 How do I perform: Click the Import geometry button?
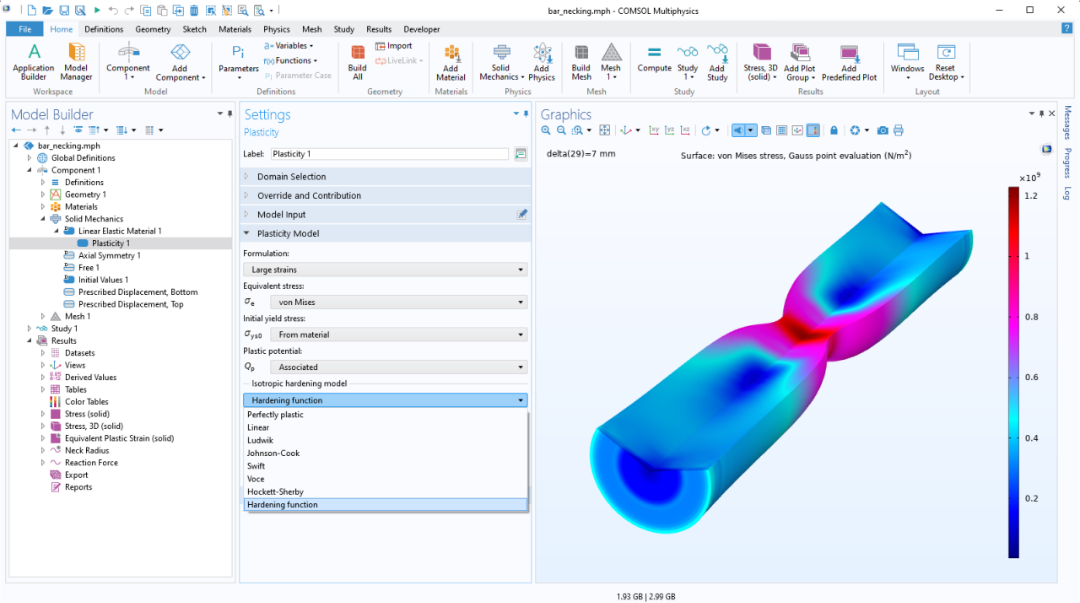point(394,46)
